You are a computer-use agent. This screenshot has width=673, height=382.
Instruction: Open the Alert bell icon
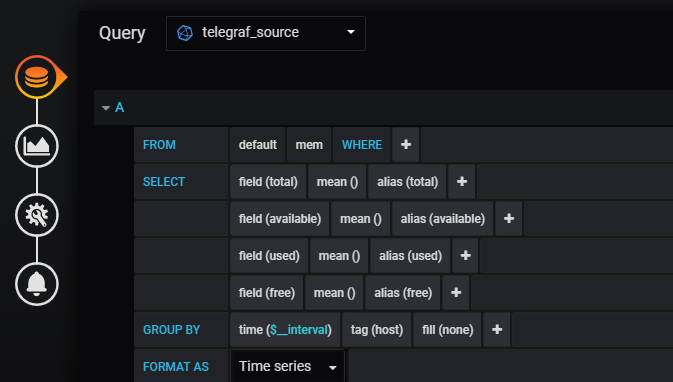[37, 284]
